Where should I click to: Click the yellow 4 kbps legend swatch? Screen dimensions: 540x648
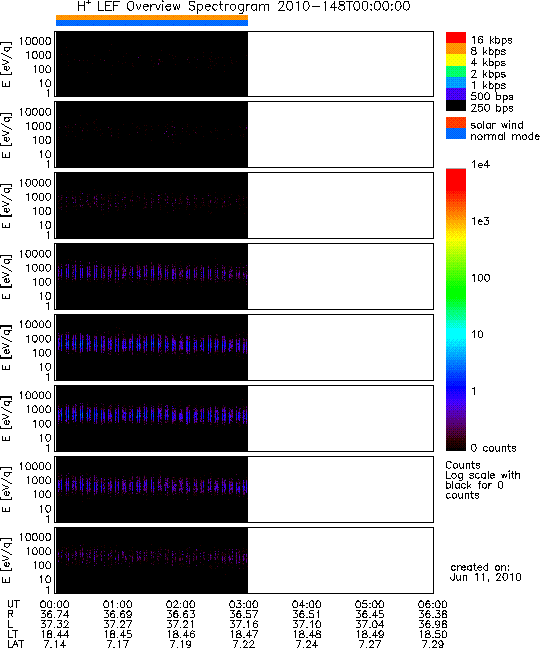point(456,60)
